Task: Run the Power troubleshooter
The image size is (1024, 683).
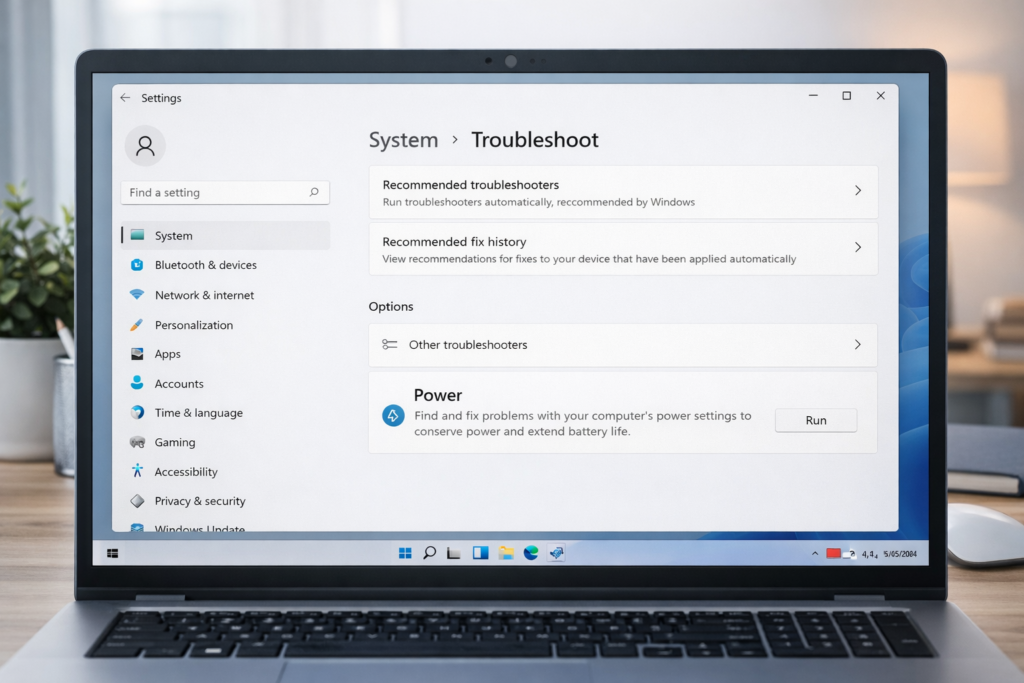Action: tap(815, 420)
